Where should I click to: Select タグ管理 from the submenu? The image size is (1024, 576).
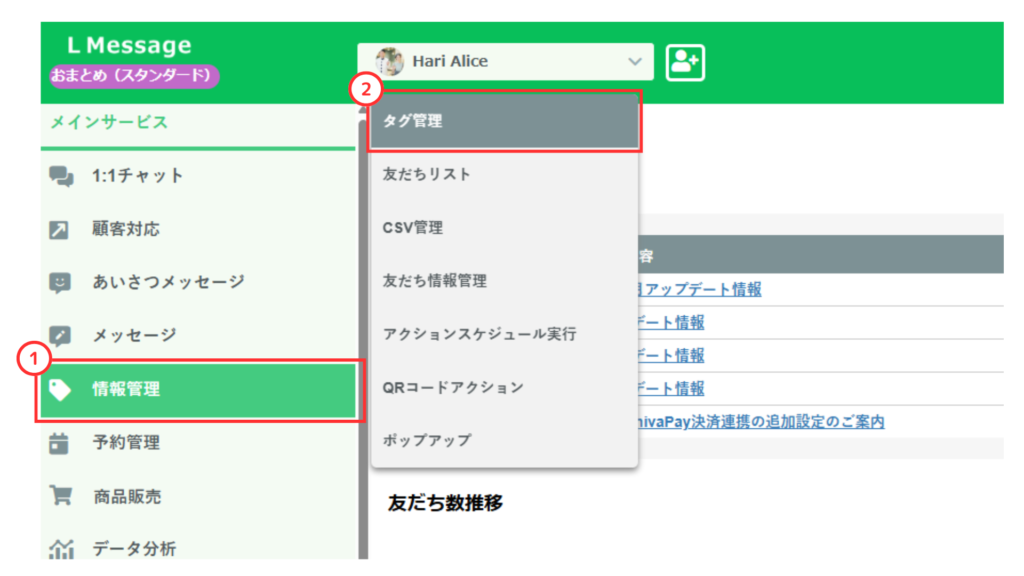pyautogui.click(x=504, y=121)
